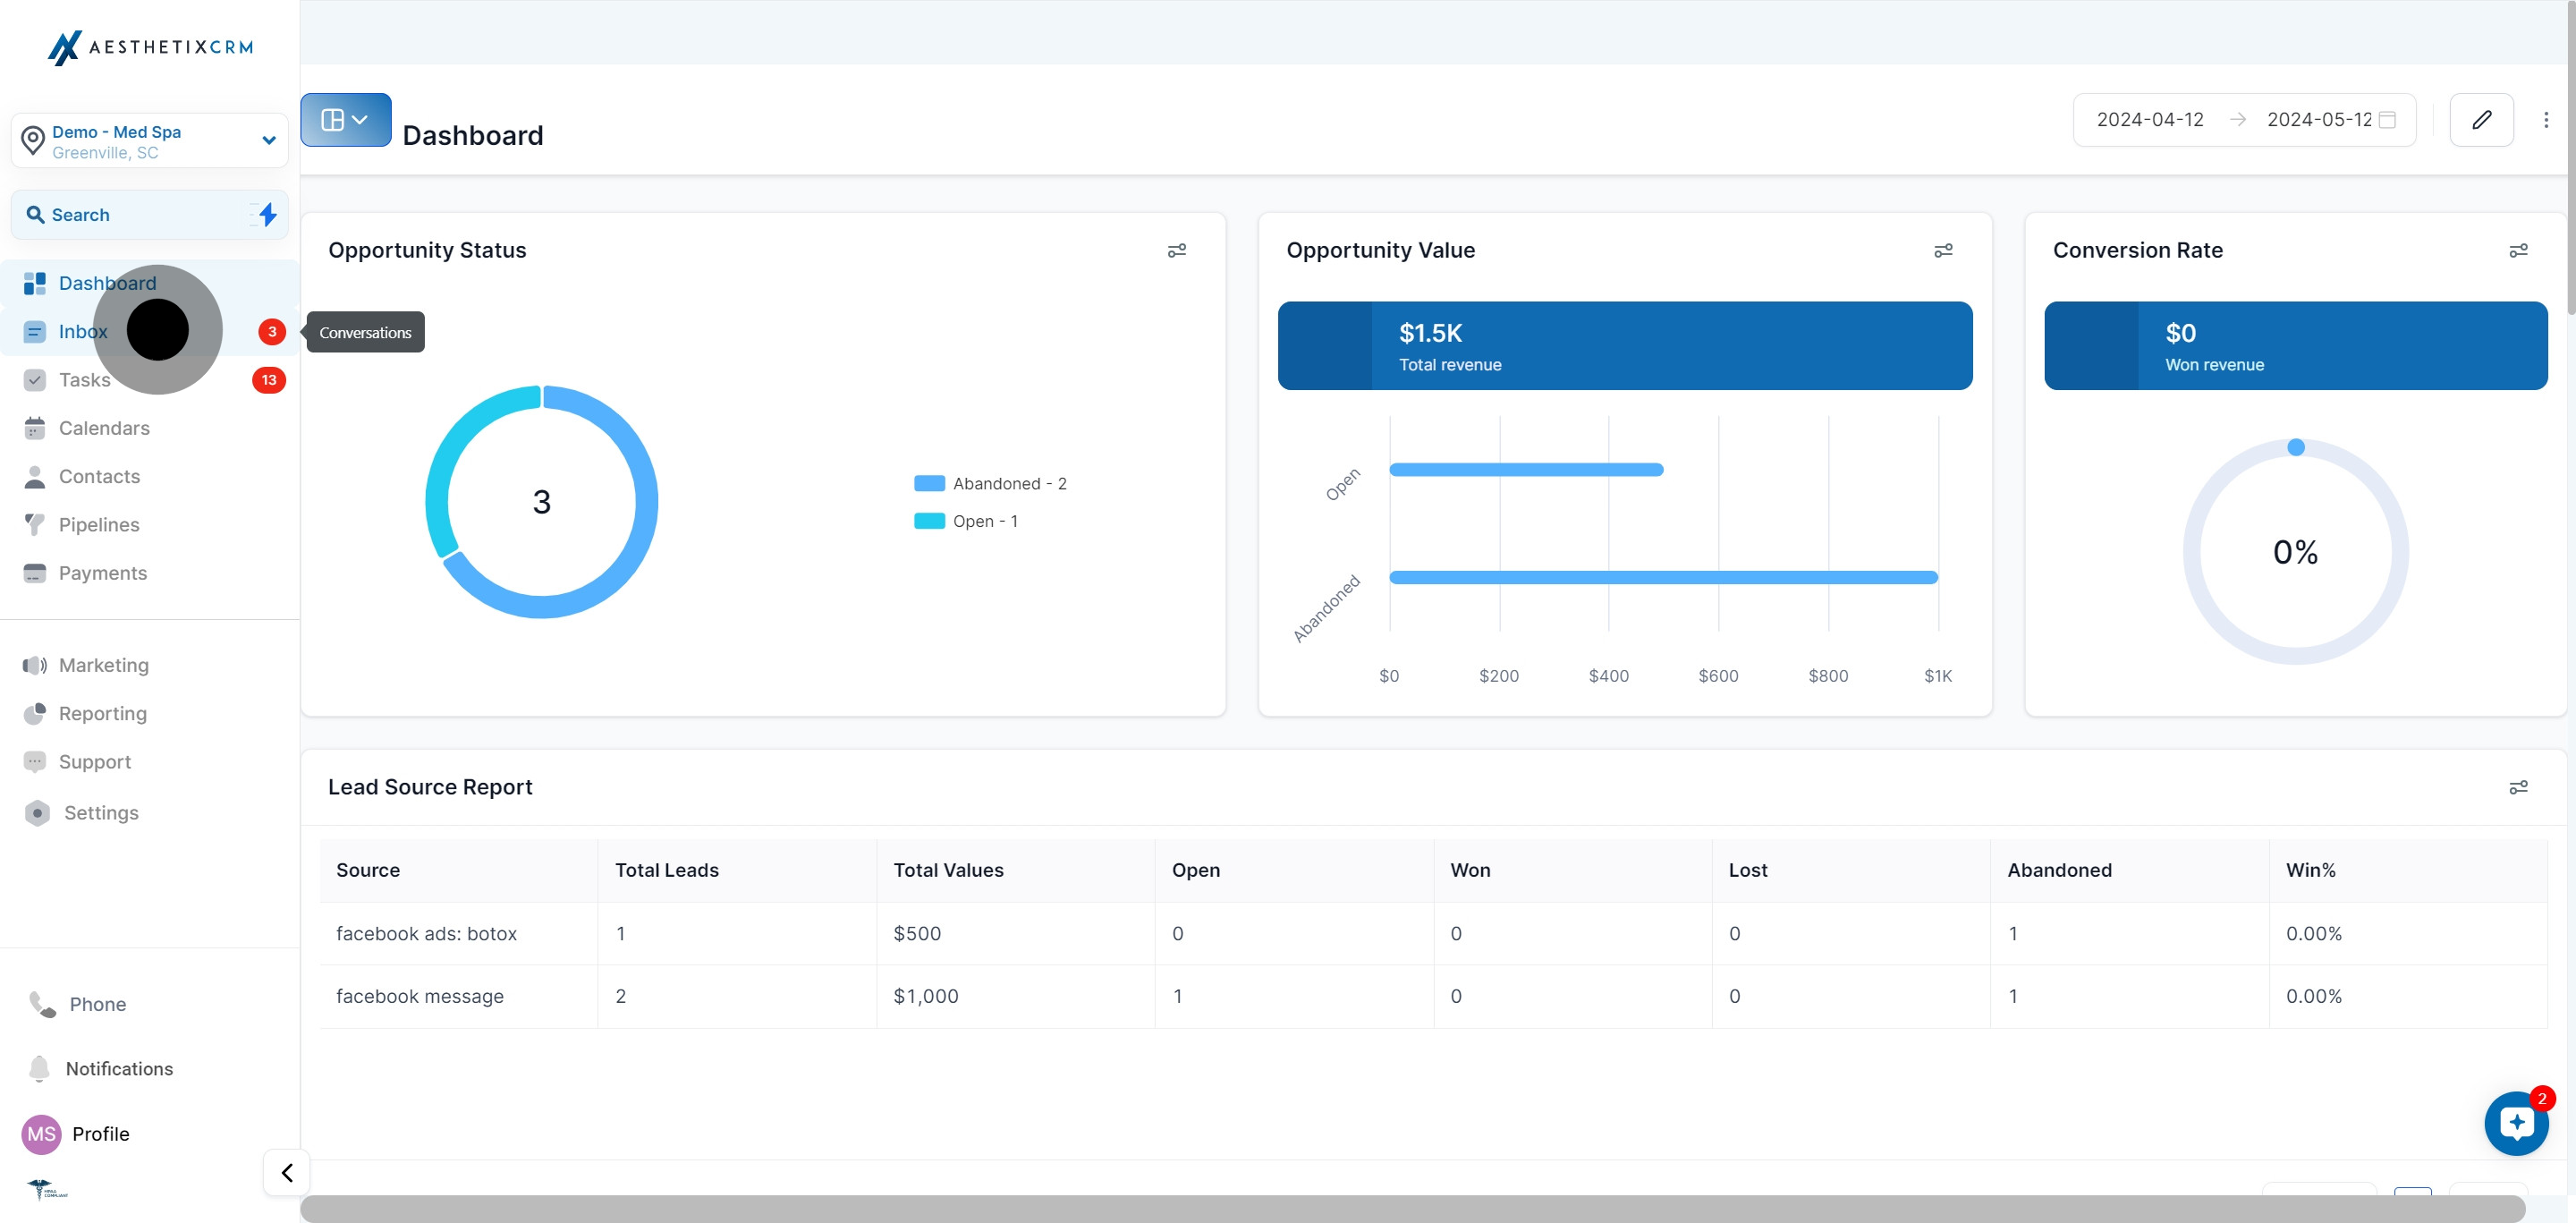Go to Pipelines in the sidebar
Viewport: 2576px width, 1223px height.
[x=99, y=525]
